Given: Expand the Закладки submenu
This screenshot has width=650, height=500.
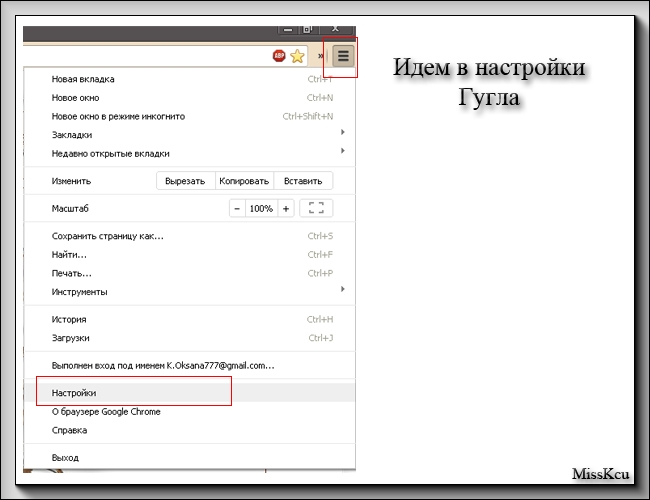Looking at the screenshot, I should coord(190,135).
